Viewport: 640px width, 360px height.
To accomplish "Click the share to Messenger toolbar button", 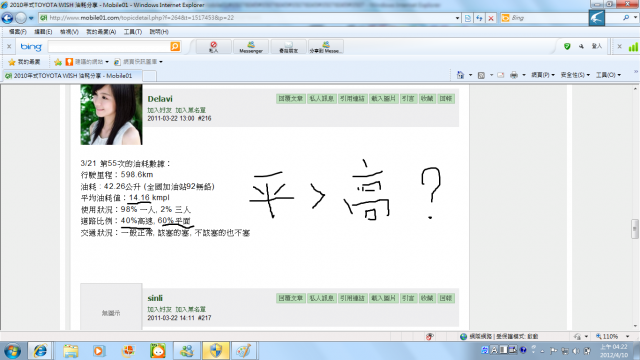I will point(326,47).
